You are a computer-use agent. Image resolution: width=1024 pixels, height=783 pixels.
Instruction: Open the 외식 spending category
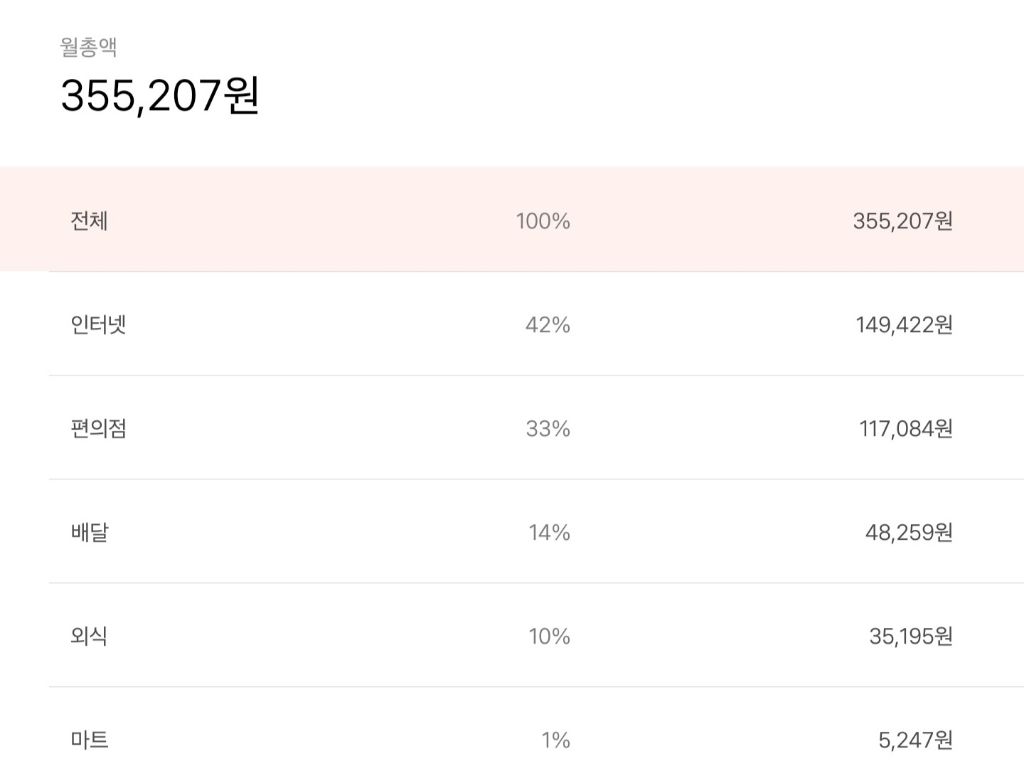(x=89, y=637)
